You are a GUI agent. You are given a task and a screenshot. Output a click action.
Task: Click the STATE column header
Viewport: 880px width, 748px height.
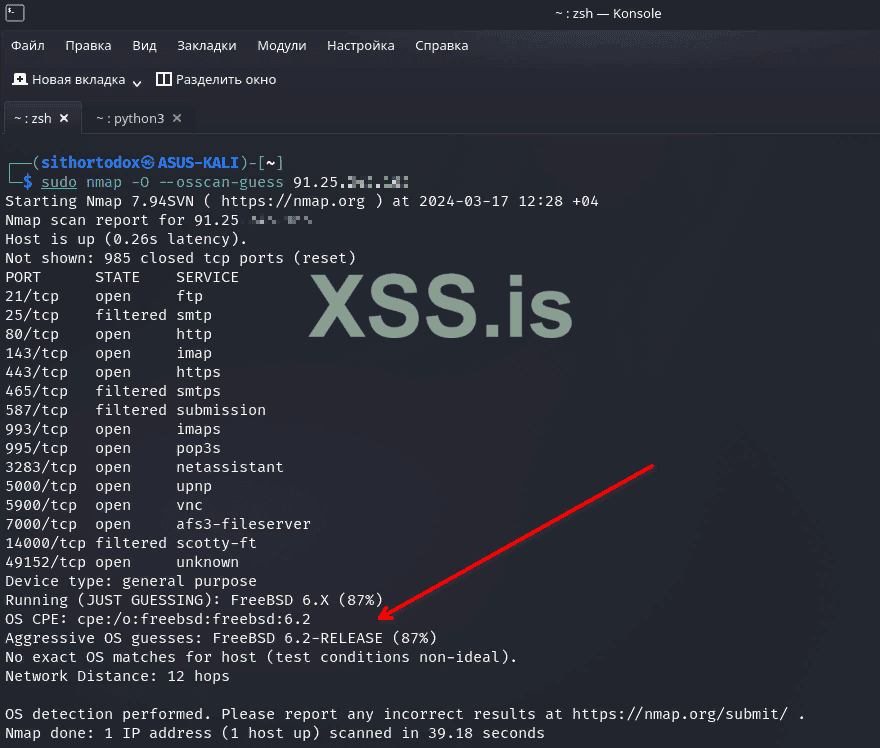click(117, 277)
